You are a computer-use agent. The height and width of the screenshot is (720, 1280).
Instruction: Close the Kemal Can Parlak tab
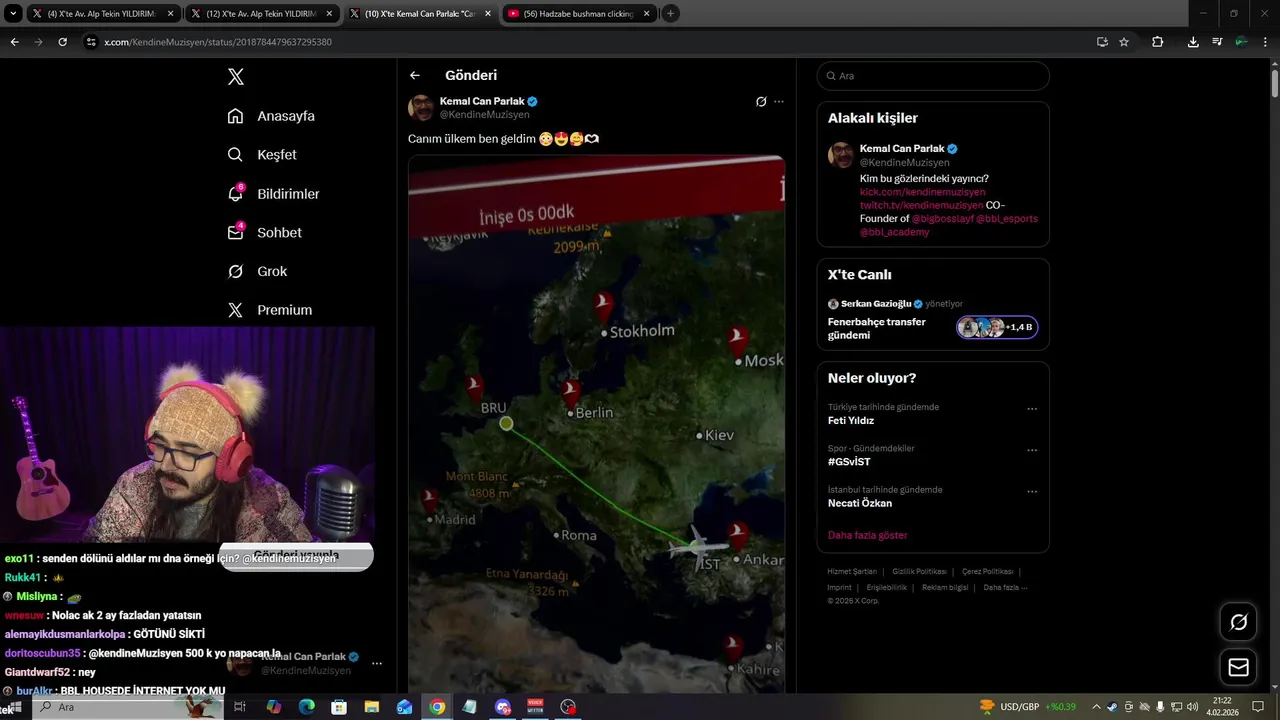click(487, 14)
